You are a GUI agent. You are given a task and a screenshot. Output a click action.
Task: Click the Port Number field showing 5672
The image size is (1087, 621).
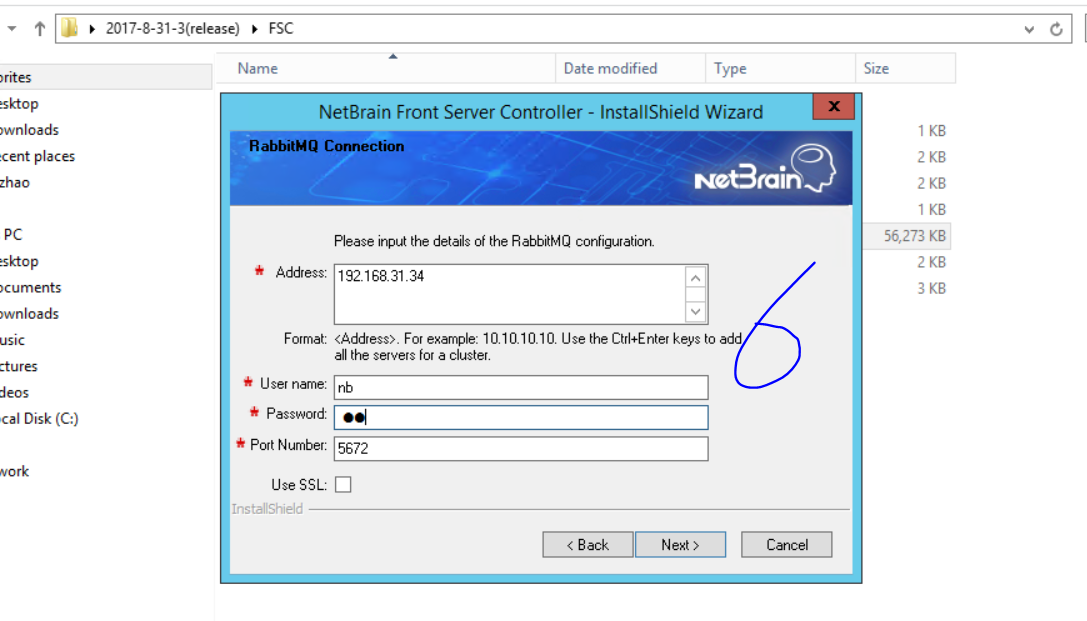pos(521,448)
